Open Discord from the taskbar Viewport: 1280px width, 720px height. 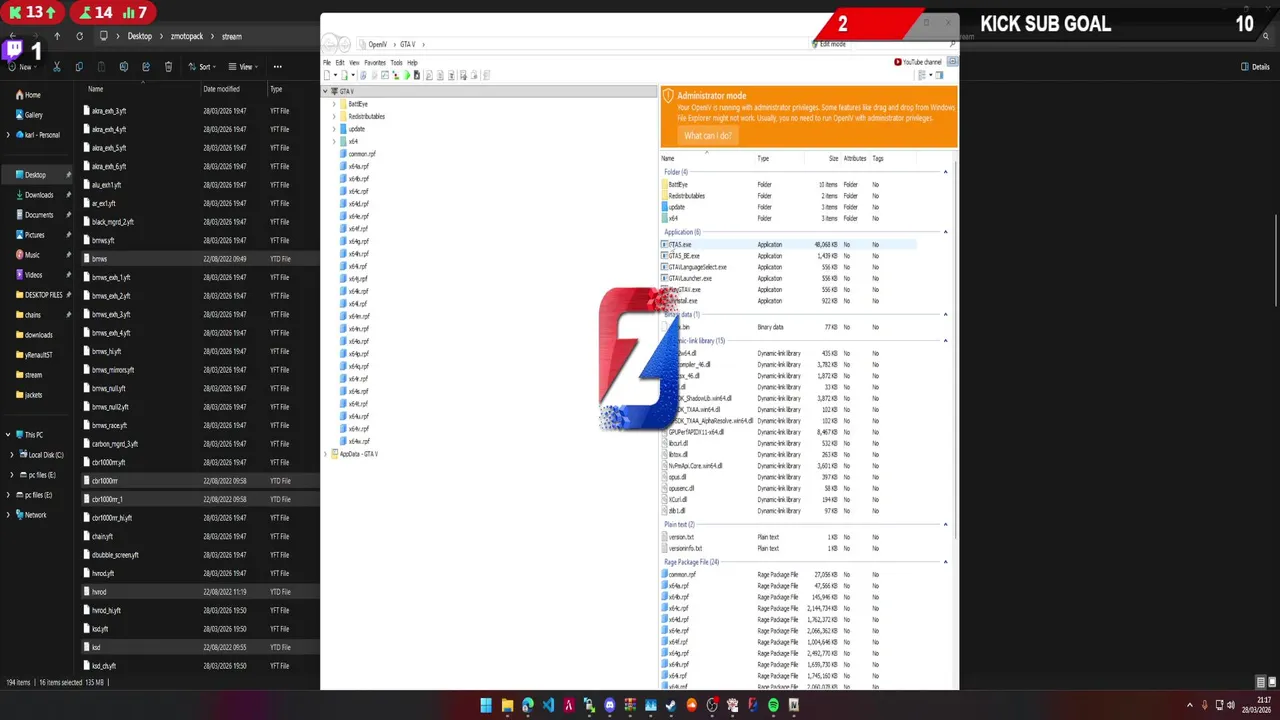click(x=610, y=705)
